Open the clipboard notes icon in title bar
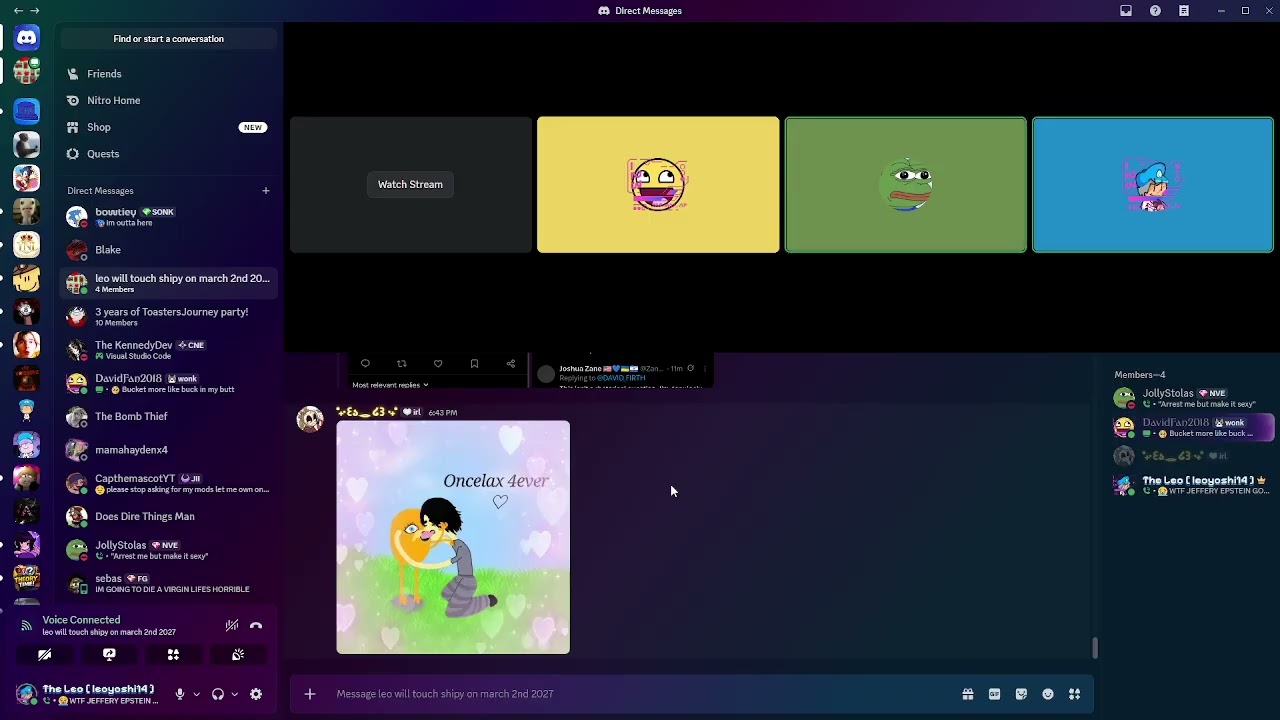This screenshot has width=1280, height=720. coord(1184,11)
